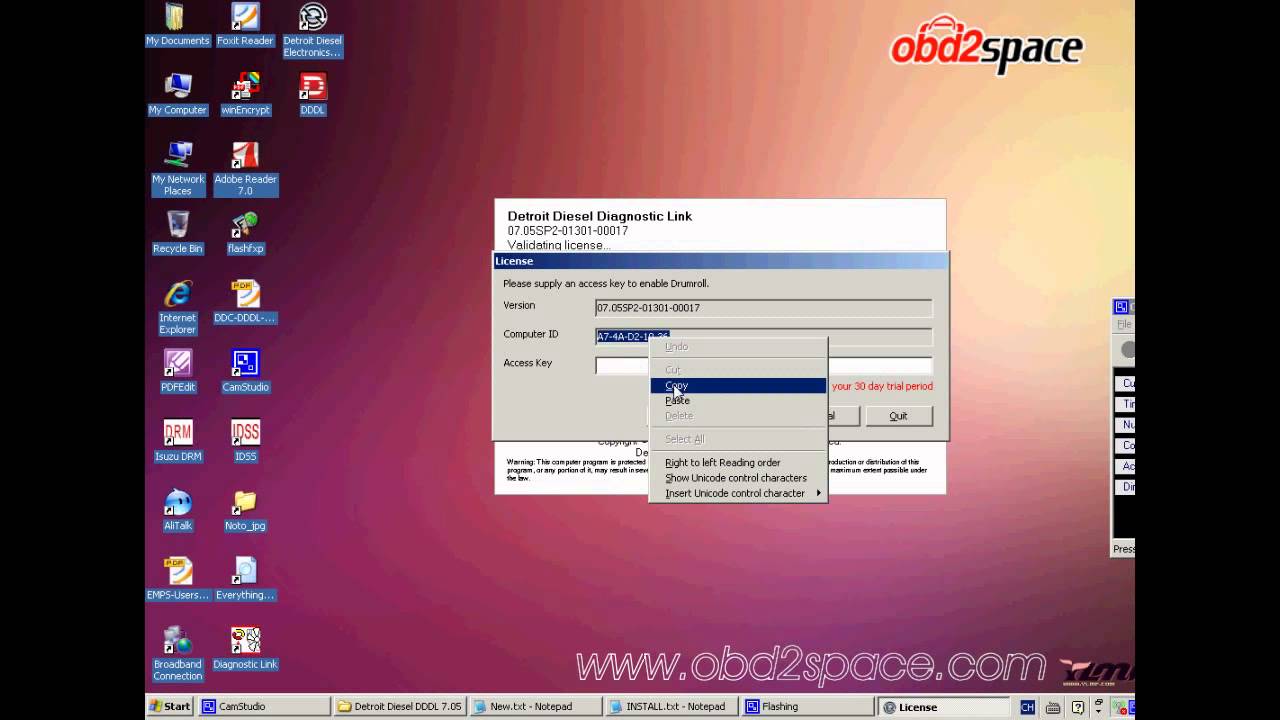
Task: Open Detroit Diesel Electronics desktop icon
Action: [x=312, y=31]
